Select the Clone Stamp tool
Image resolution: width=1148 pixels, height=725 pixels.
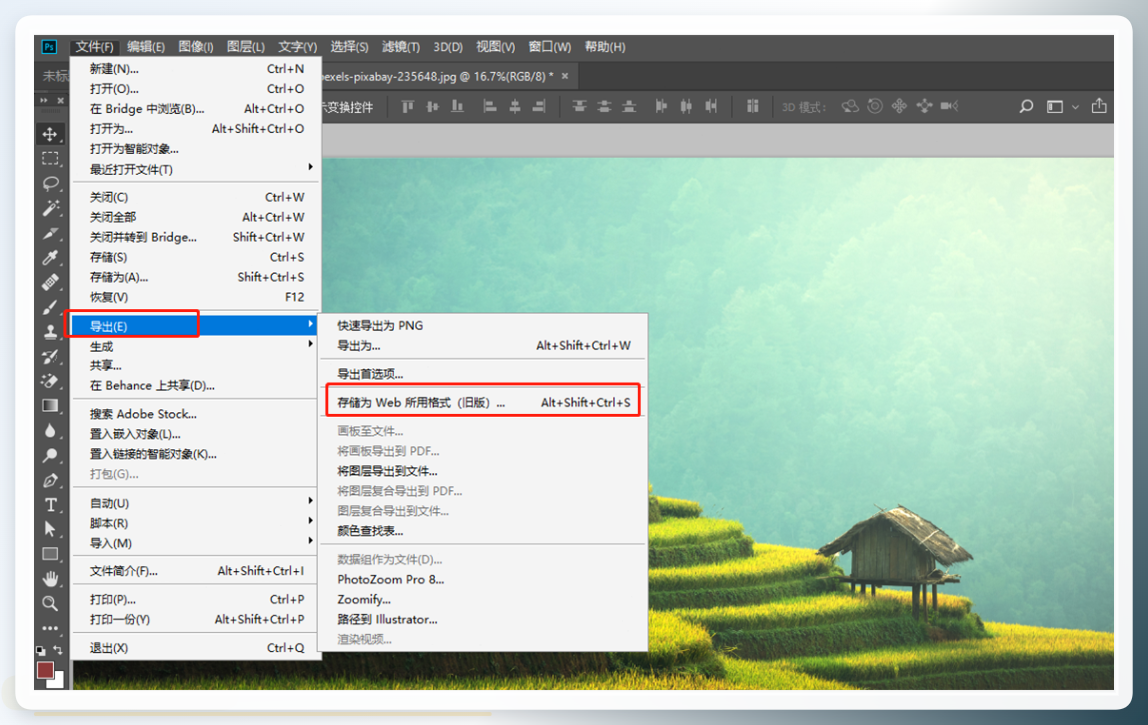(x=50, y=332)
